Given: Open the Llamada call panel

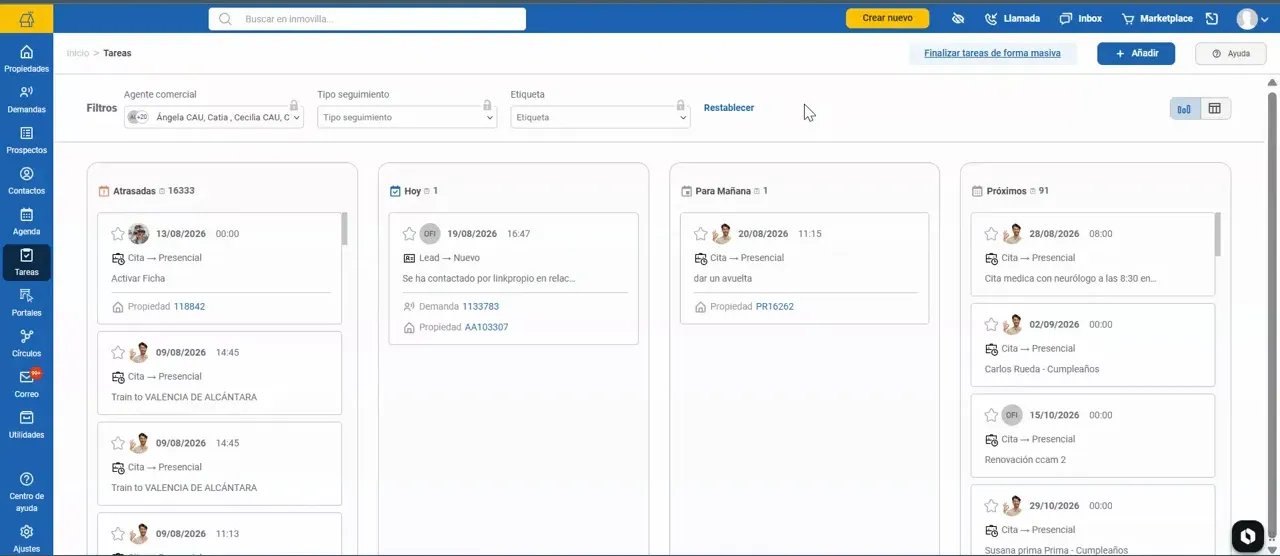Looking at the screenshot, I should click(1012, 18).
